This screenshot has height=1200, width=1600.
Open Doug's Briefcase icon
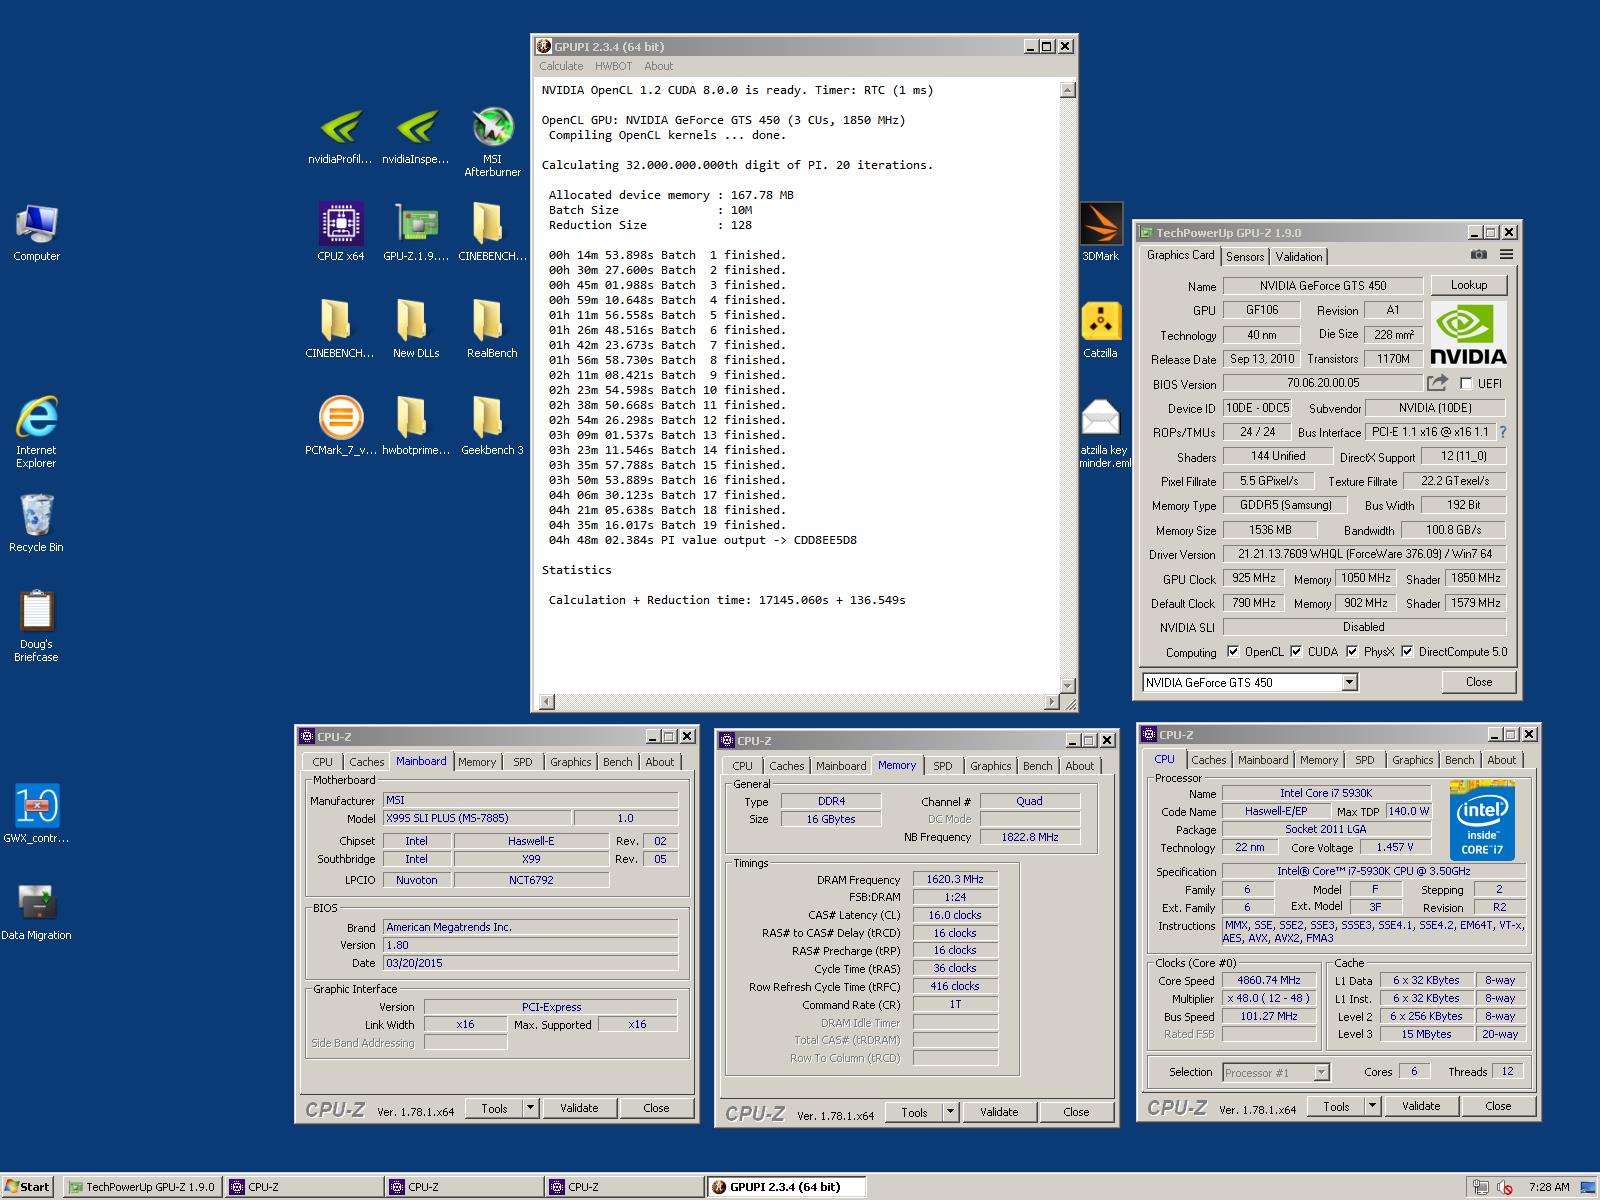click(x=36, y=626)
